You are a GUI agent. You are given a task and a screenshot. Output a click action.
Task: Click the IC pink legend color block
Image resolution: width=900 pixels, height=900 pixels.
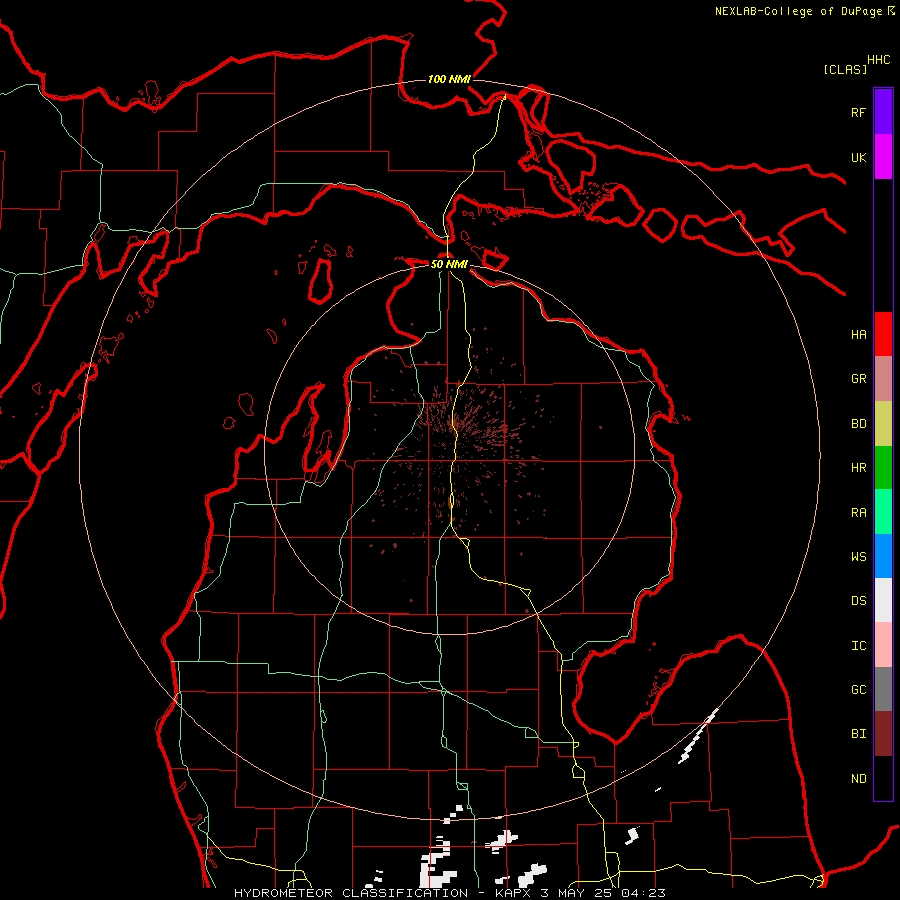883,645
